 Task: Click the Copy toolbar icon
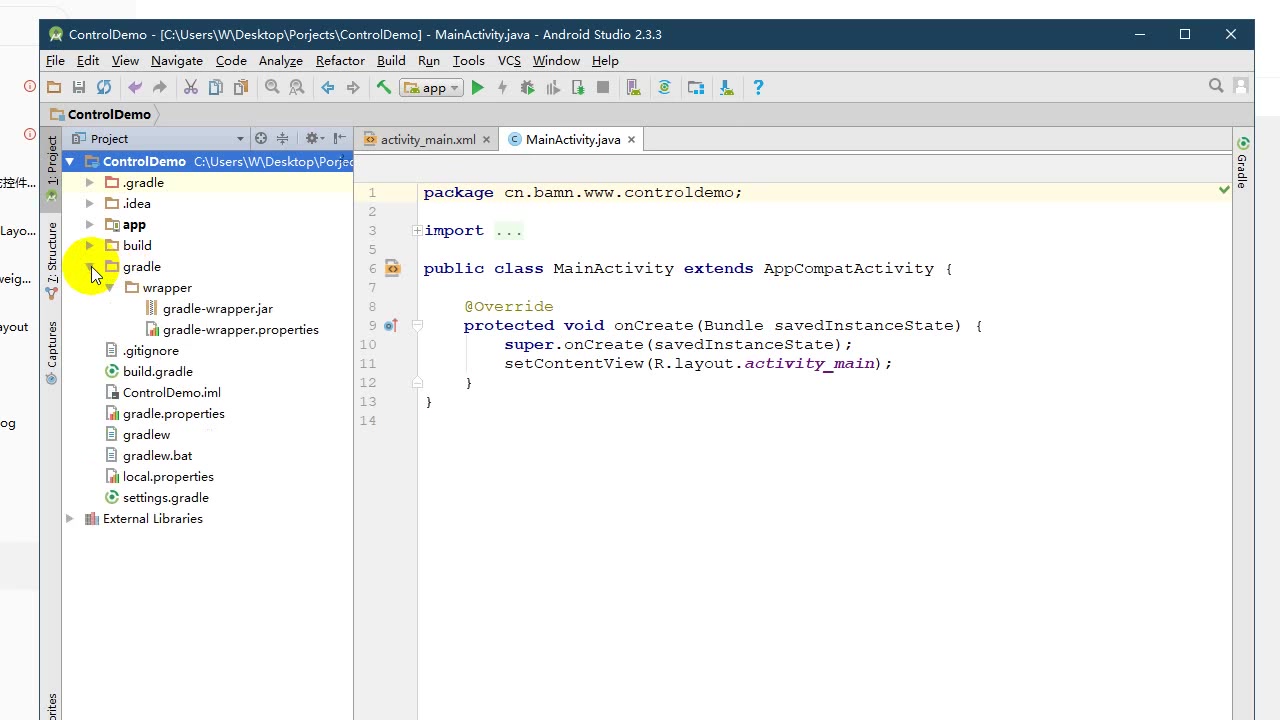click(216, 88)
